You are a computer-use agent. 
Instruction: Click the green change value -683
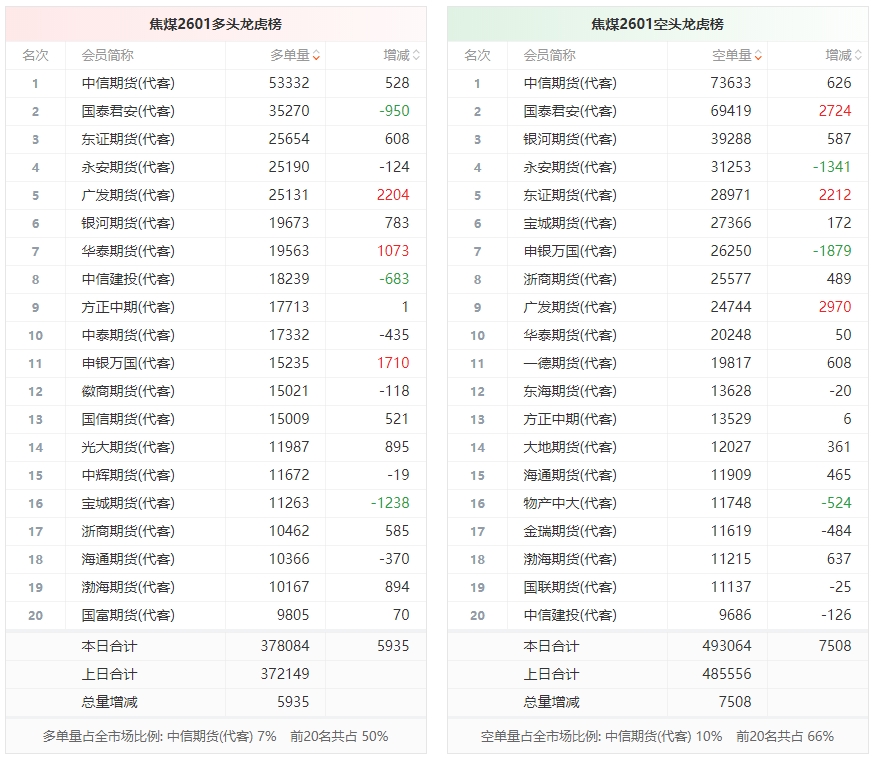point(394,279)
